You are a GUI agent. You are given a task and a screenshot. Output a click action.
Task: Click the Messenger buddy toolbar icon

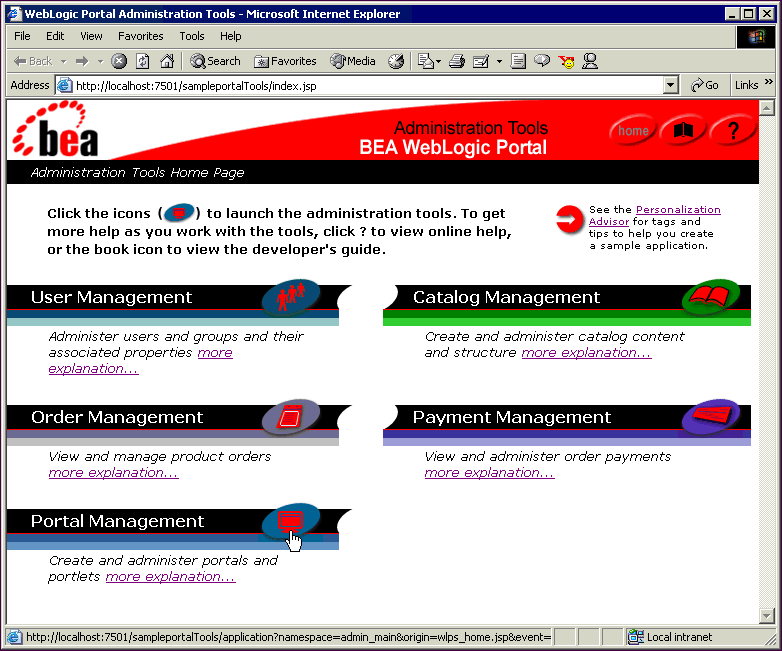[x=590, y=61]
